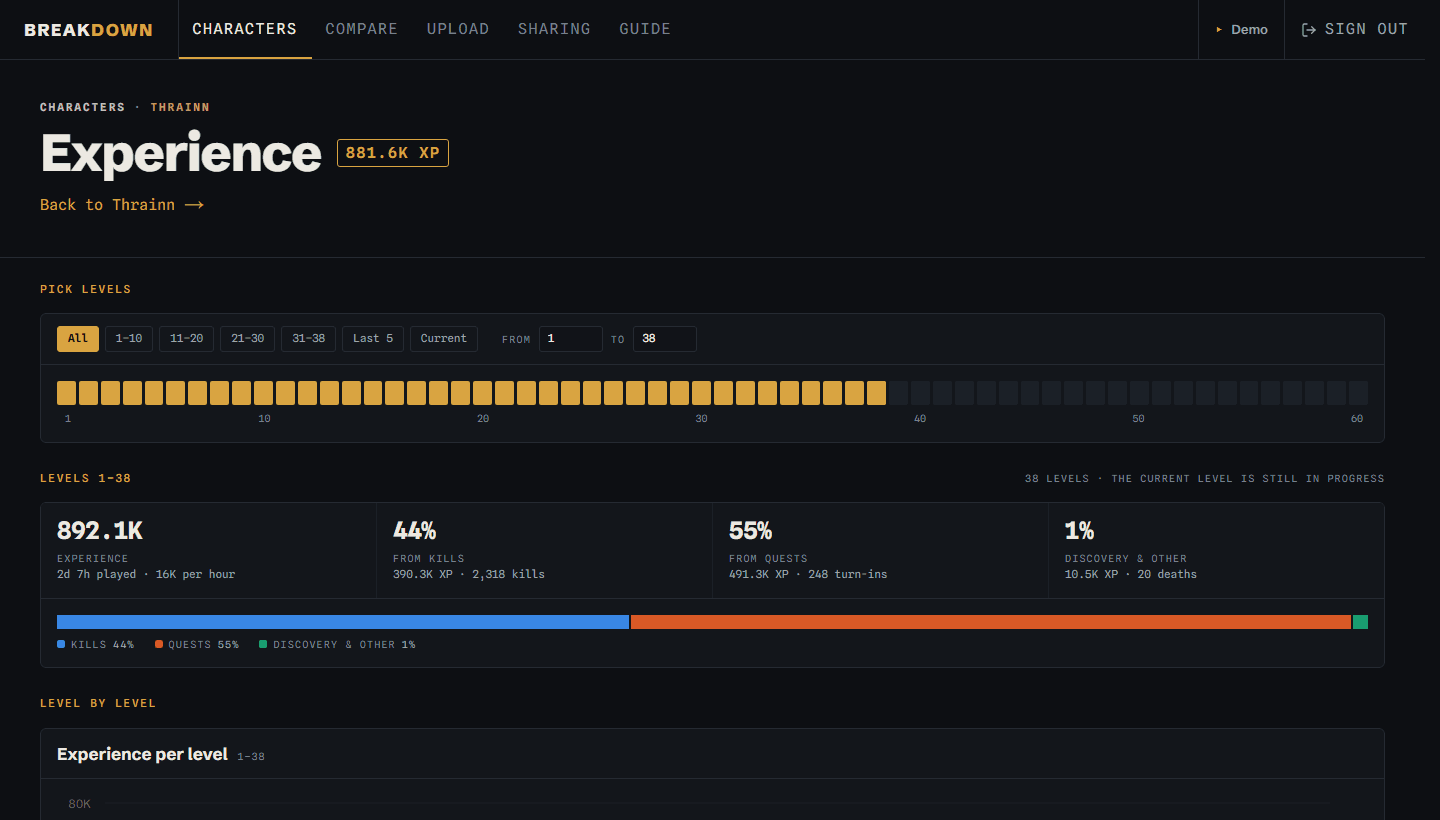Viewport: 1440px width, 820px height.
Task: Click the sign out door-arrow icon
Action: (x=1308, y=30)
